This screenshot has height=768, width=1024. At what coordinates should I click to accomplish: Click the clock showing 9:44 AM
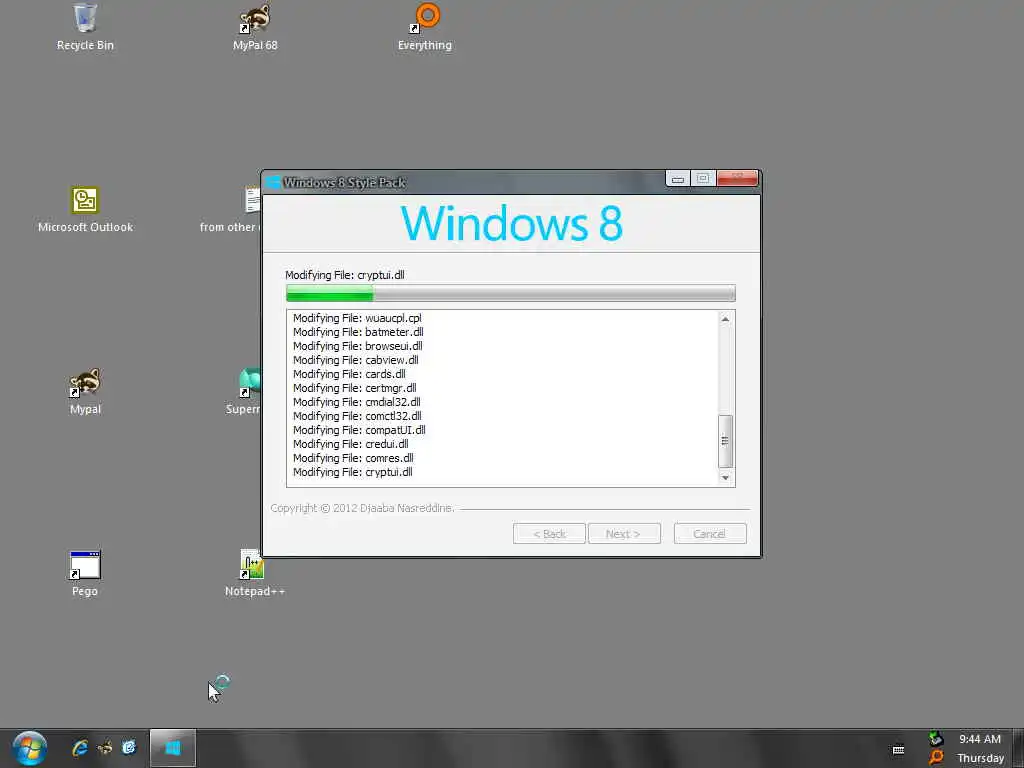980,739
